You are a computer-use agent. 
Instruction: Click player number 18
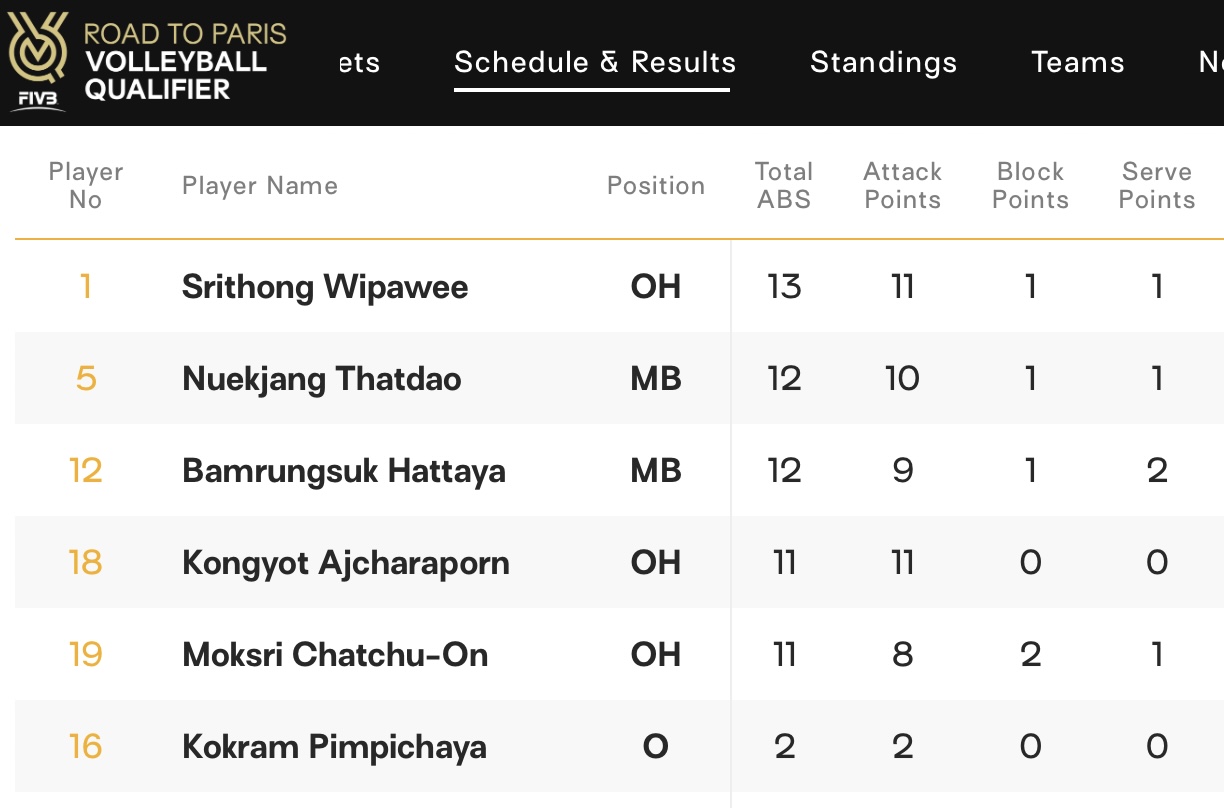pyautogui.click(x=86, y=562)
